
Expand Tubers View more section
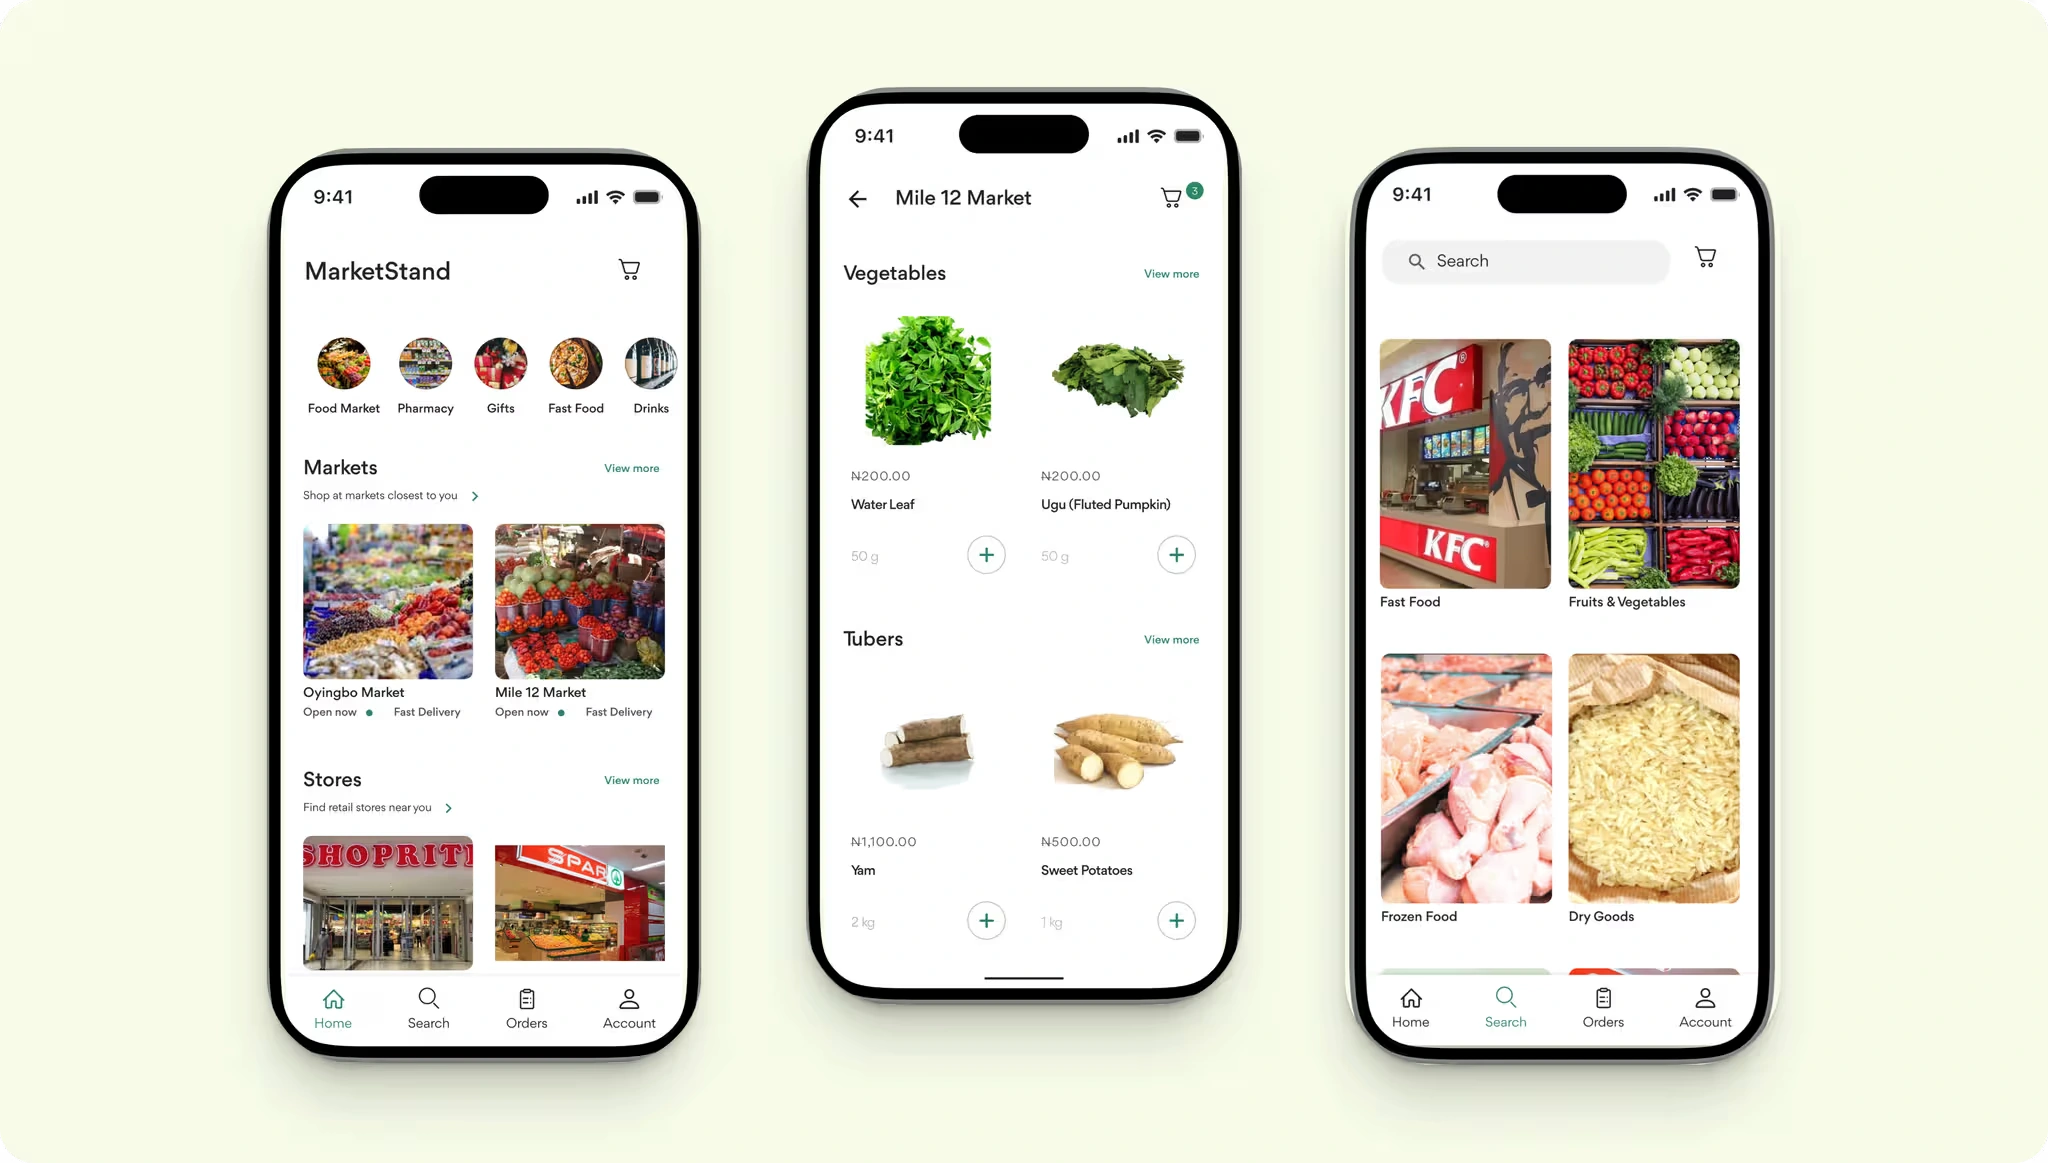click(x=1170, y=638)
